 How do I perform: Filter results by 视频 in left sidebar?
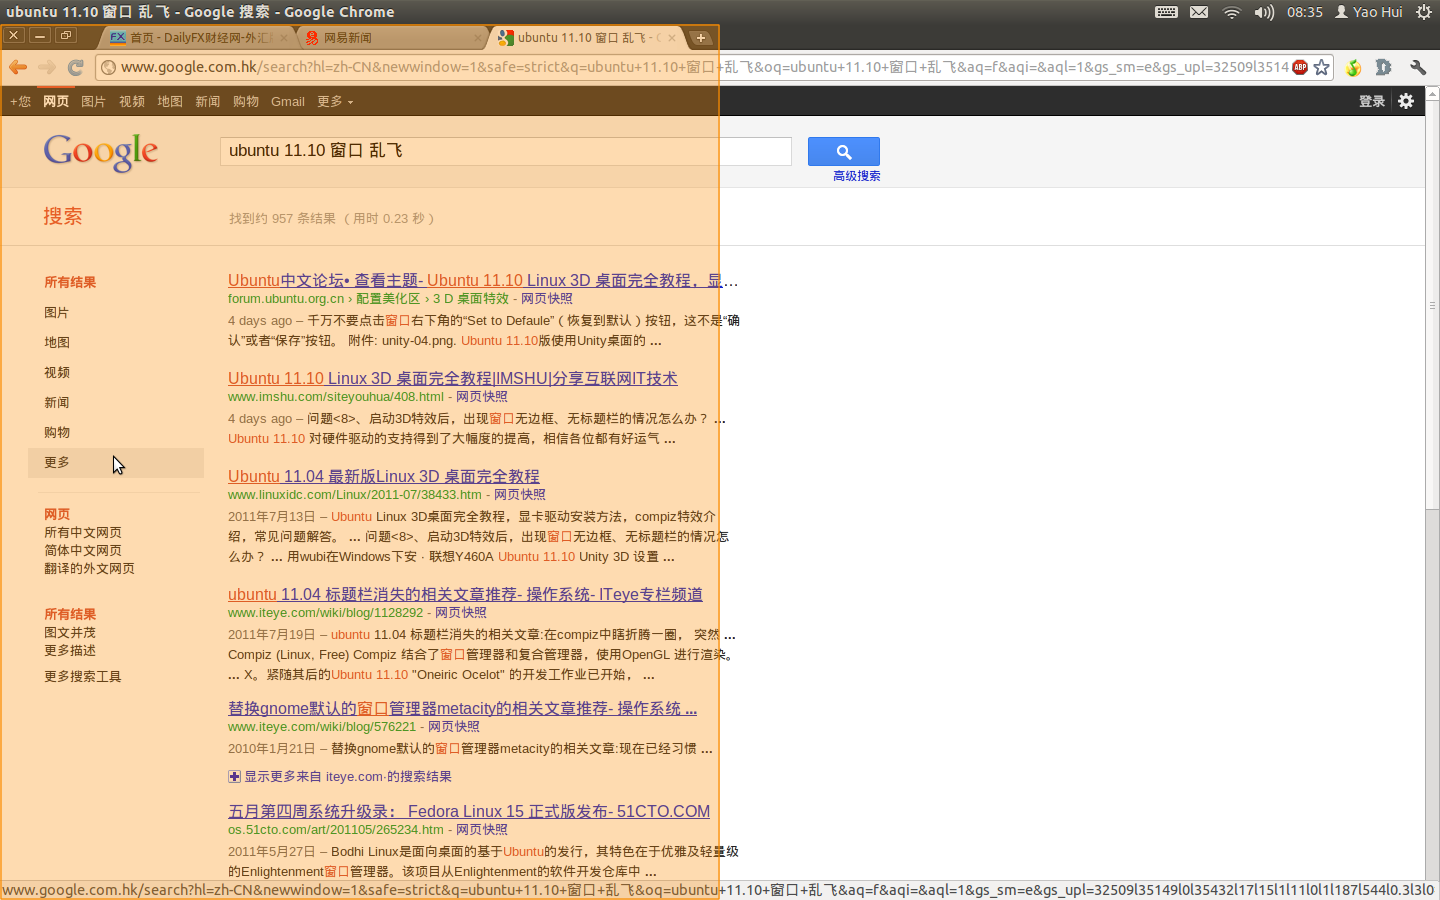[57, 373]
